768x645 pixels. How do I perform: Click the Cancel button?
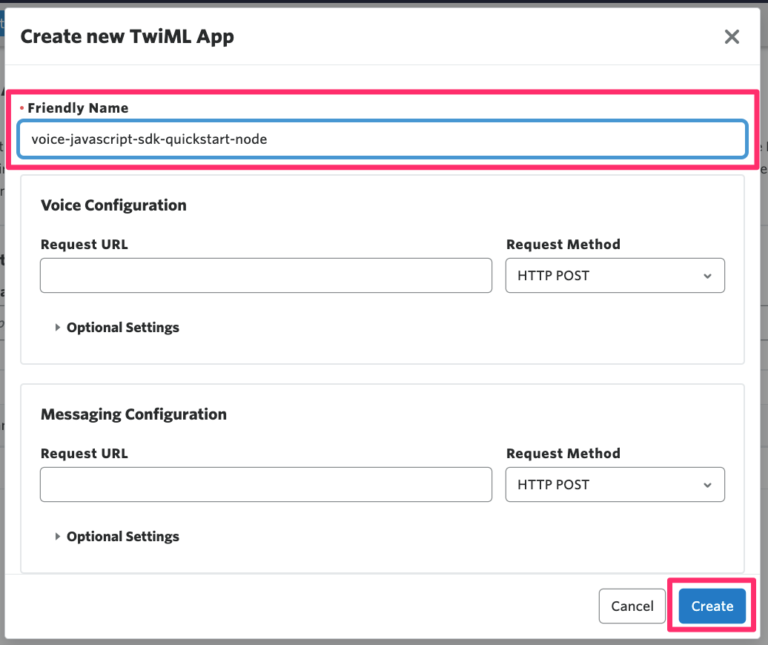pyautogui.click(x=632, y=606)
